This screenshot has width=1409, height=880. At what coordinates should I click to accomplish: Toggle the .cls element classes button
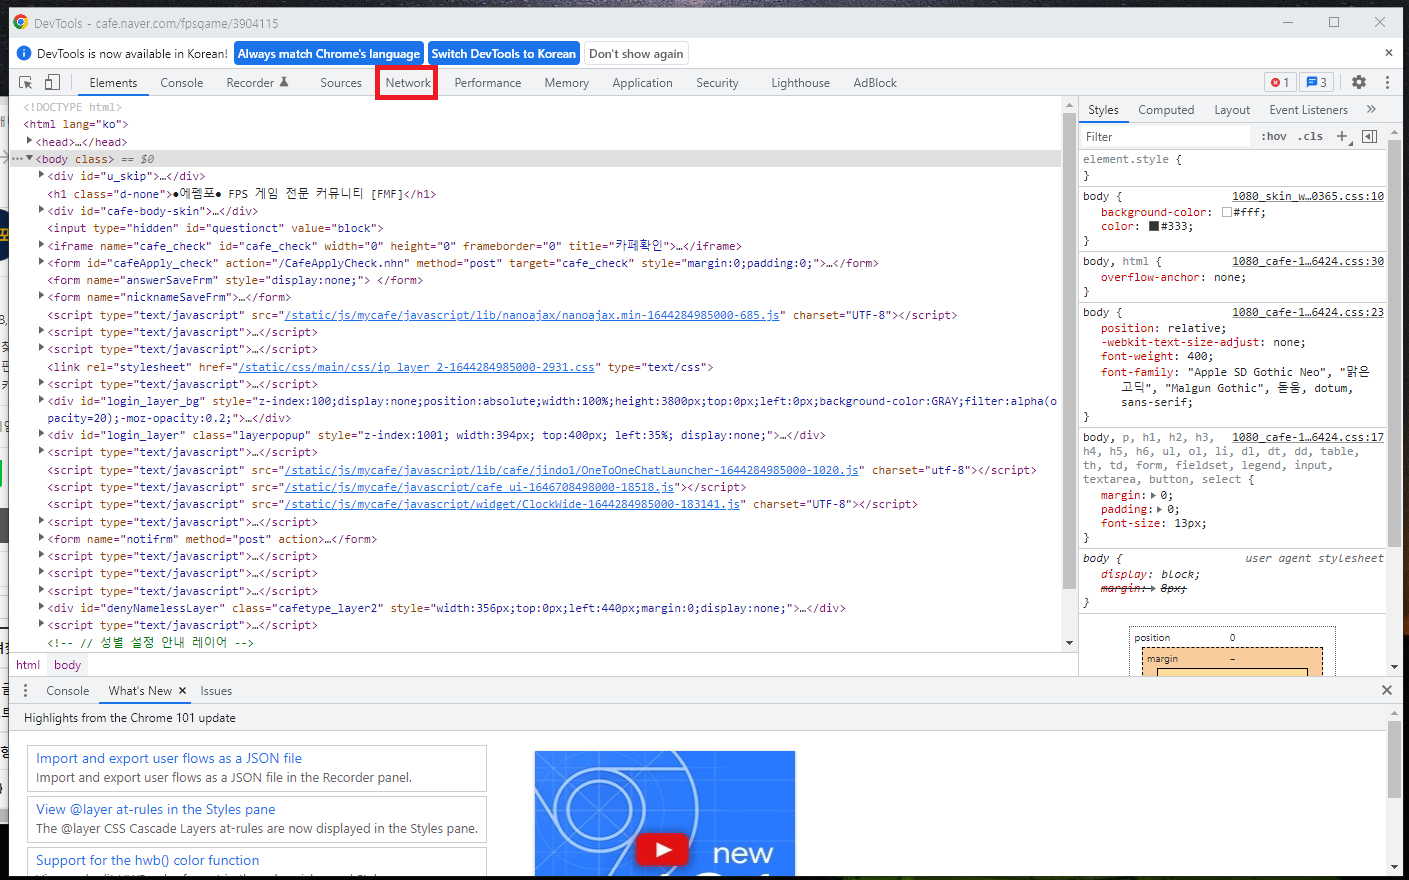1310,136
